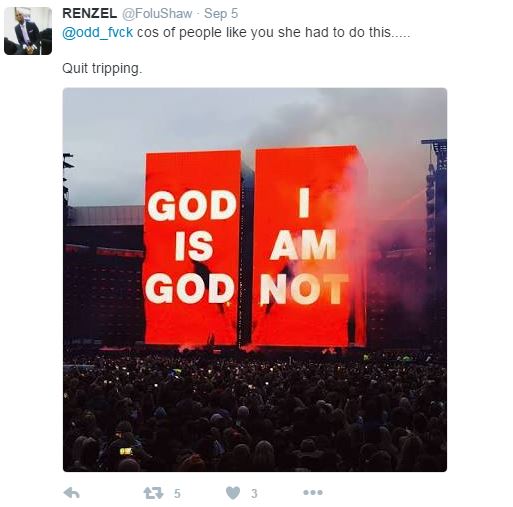Visit the mentioned @odd_fvck profile
This screenshot has height=507, width=513.
tap(97, 33)
